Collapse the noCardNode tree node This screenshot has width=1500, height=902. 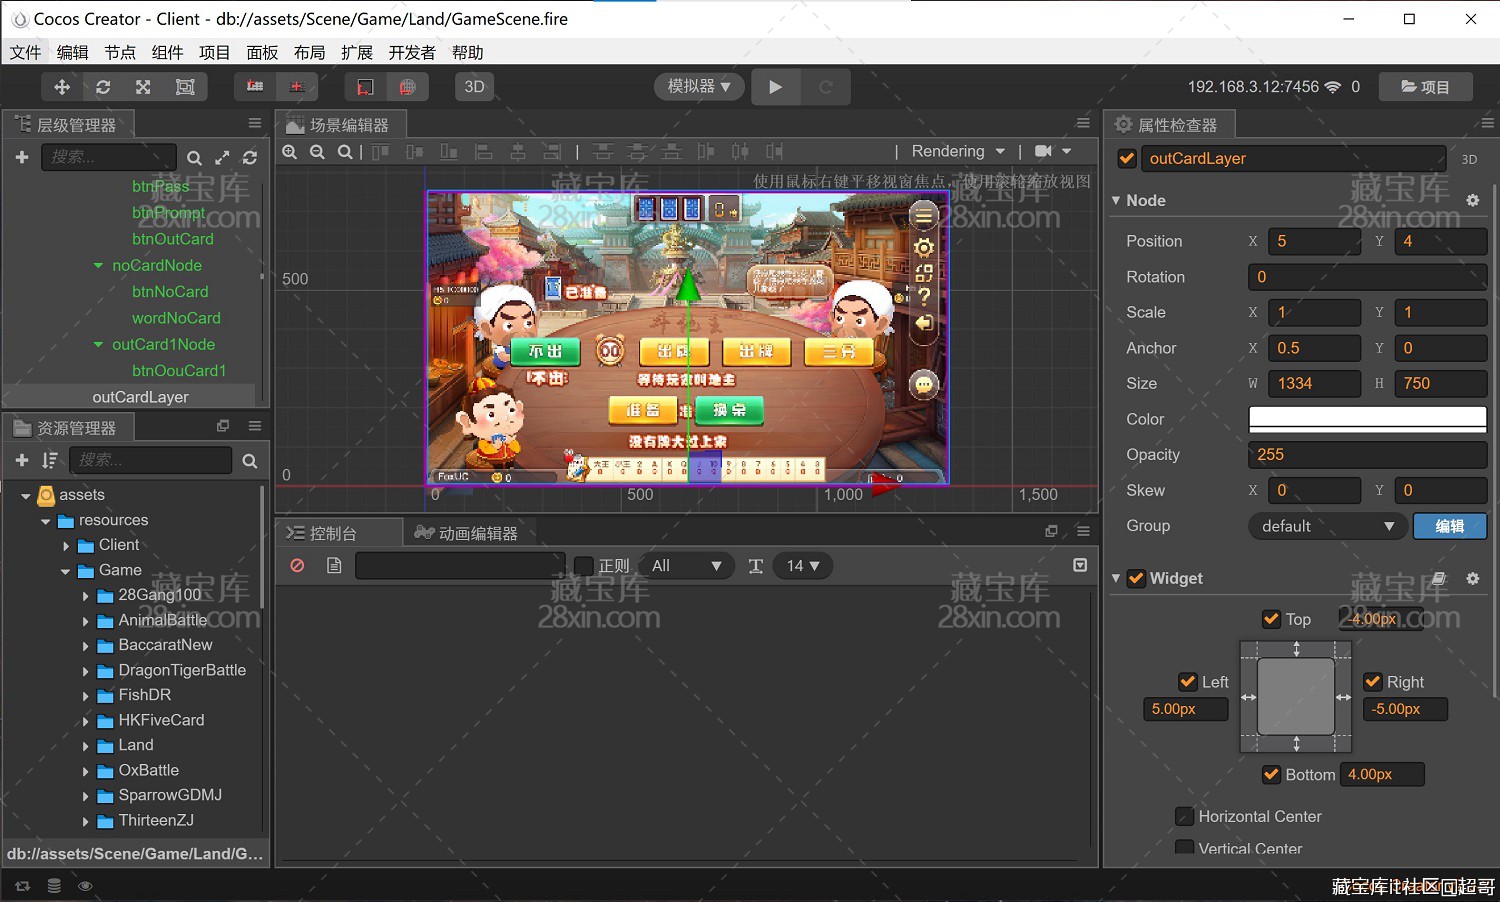click(98, 266)
